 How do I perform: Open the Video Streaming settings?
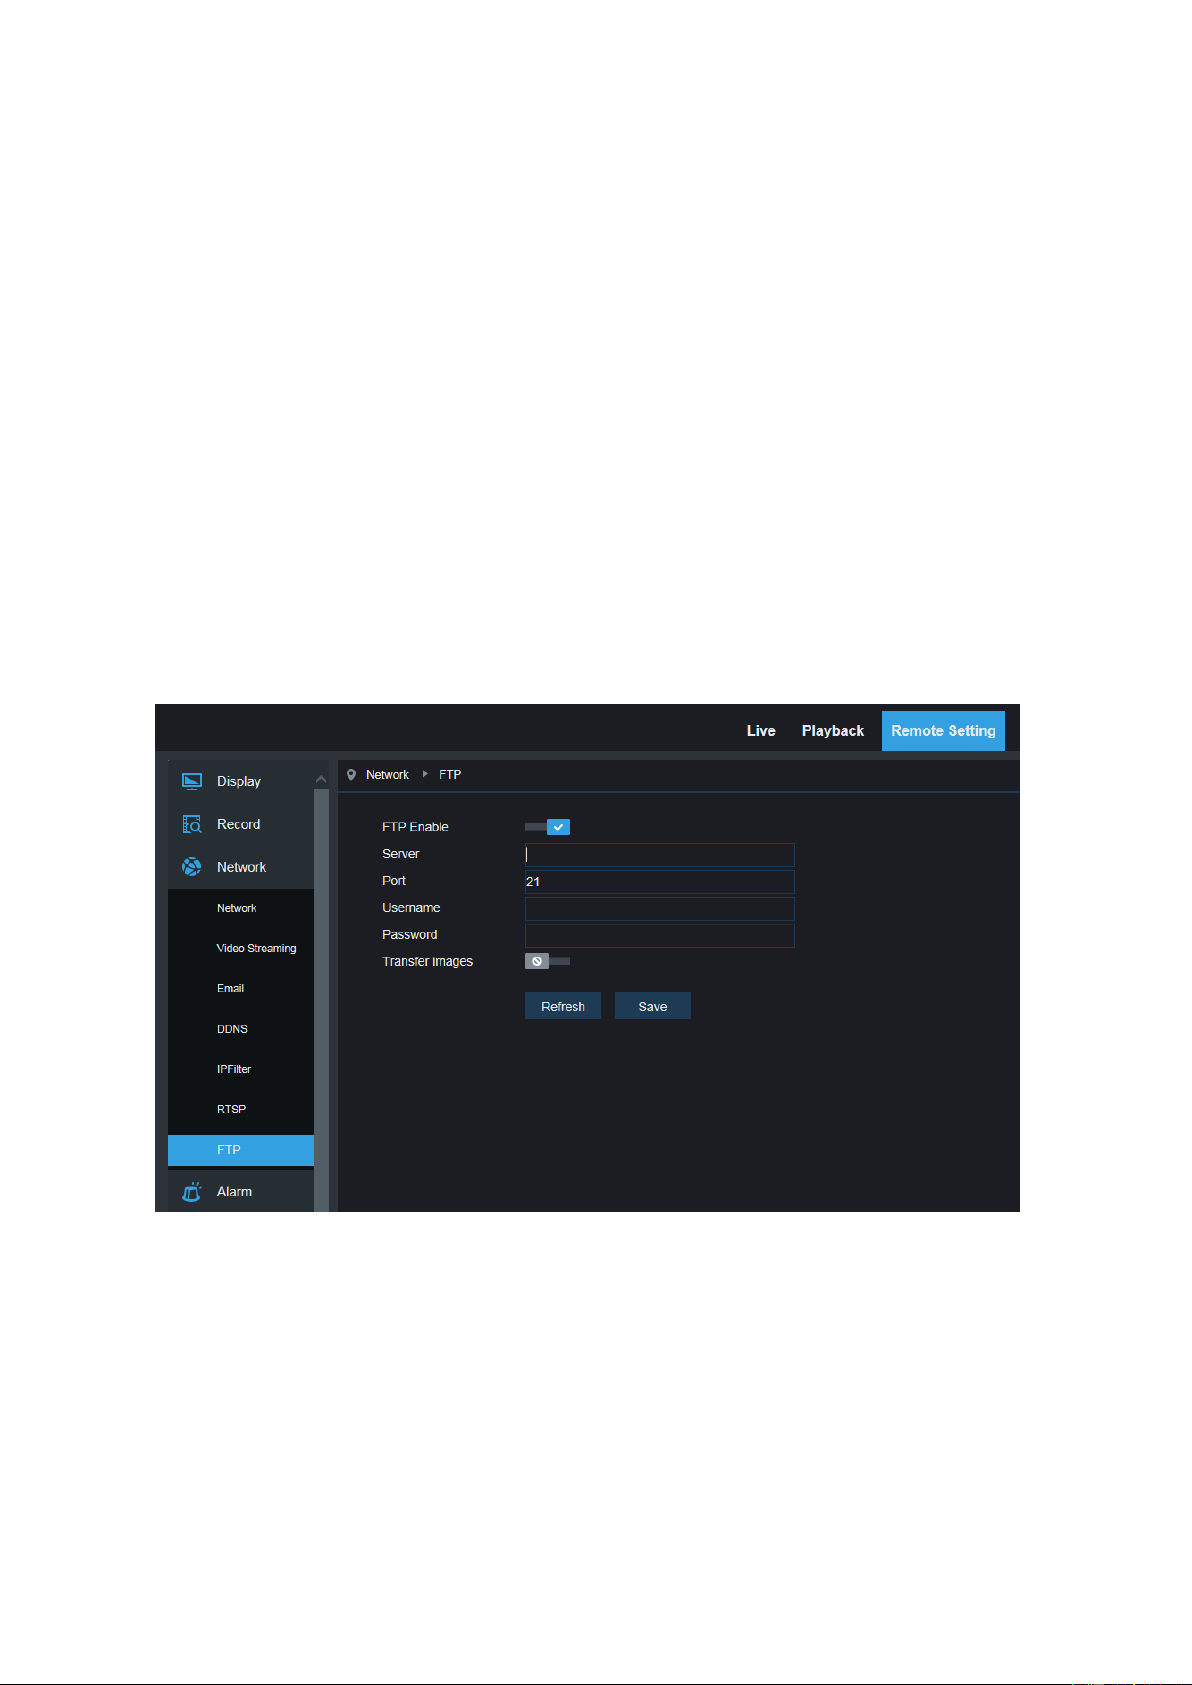(x=256, y=948)
